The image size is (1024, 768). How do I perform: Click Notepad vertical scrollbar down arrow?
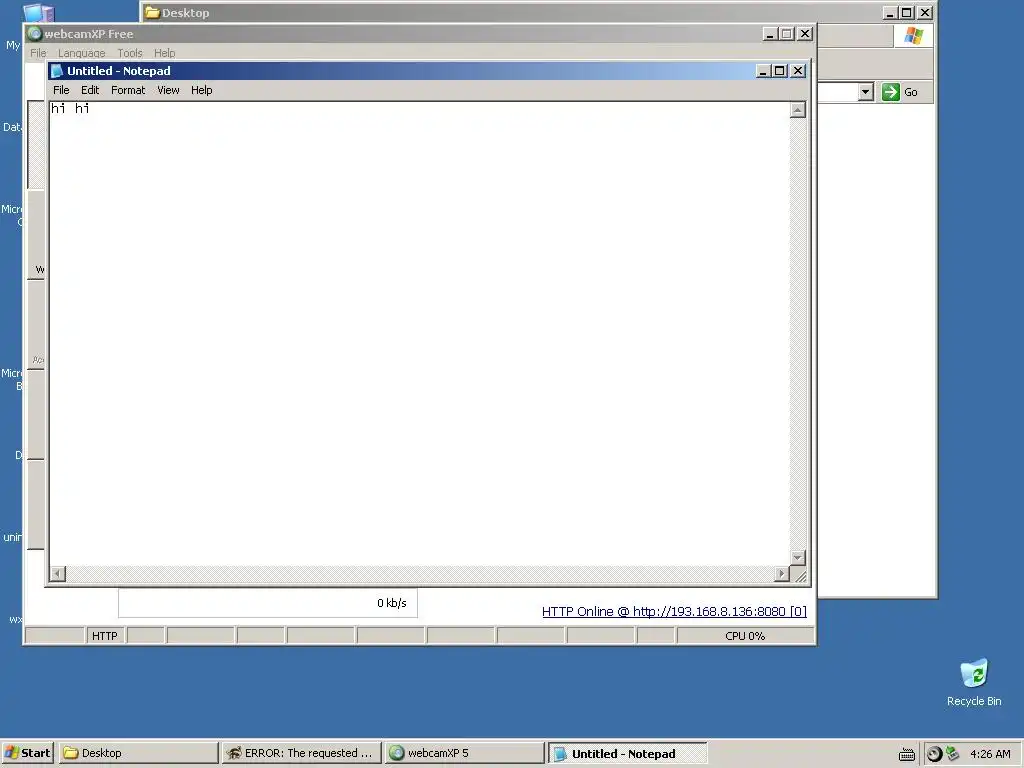pos(797,558)
